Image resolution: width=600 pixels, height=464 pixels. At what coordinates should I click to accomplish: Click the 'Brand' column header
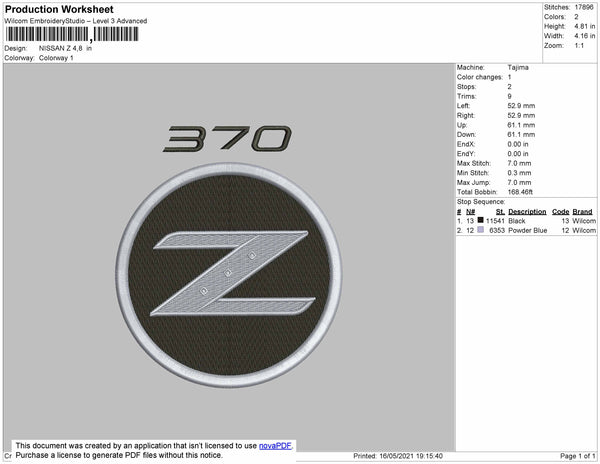click(x=582, y=212)
